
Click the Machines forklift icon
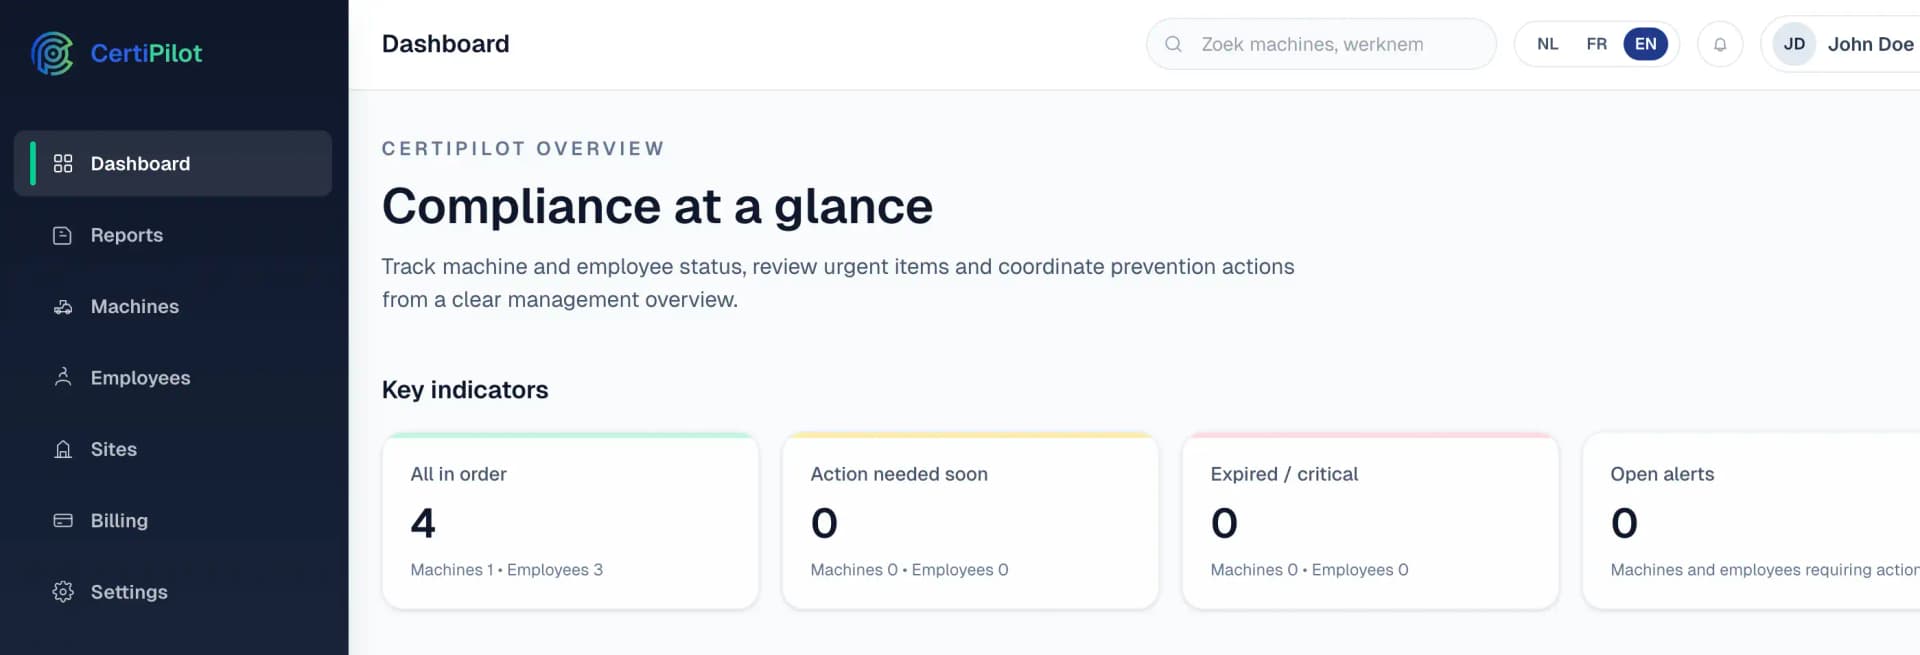(x=63, y=307)
